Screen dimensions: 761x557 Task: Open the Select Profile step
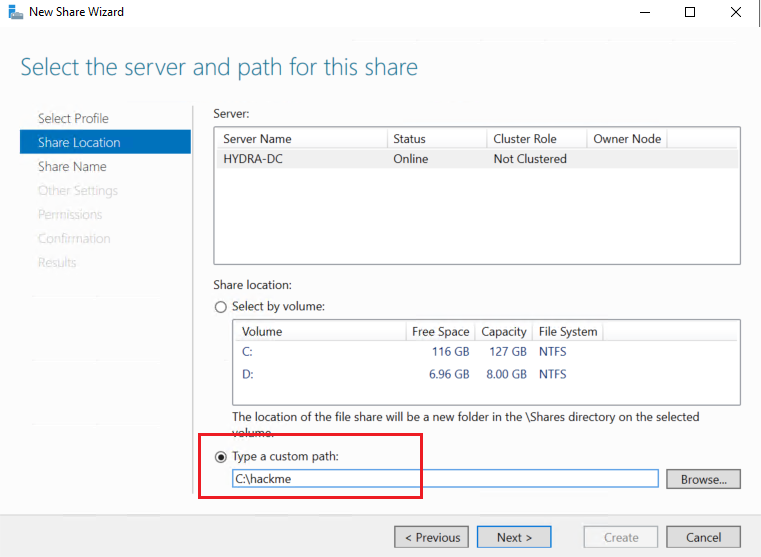click(73, 118)
